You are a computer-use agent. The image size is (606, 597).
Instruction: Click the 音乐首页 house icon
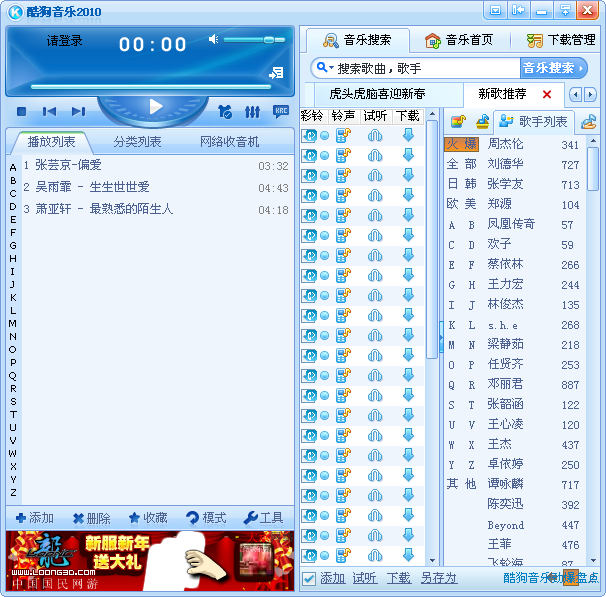(432, 40)
